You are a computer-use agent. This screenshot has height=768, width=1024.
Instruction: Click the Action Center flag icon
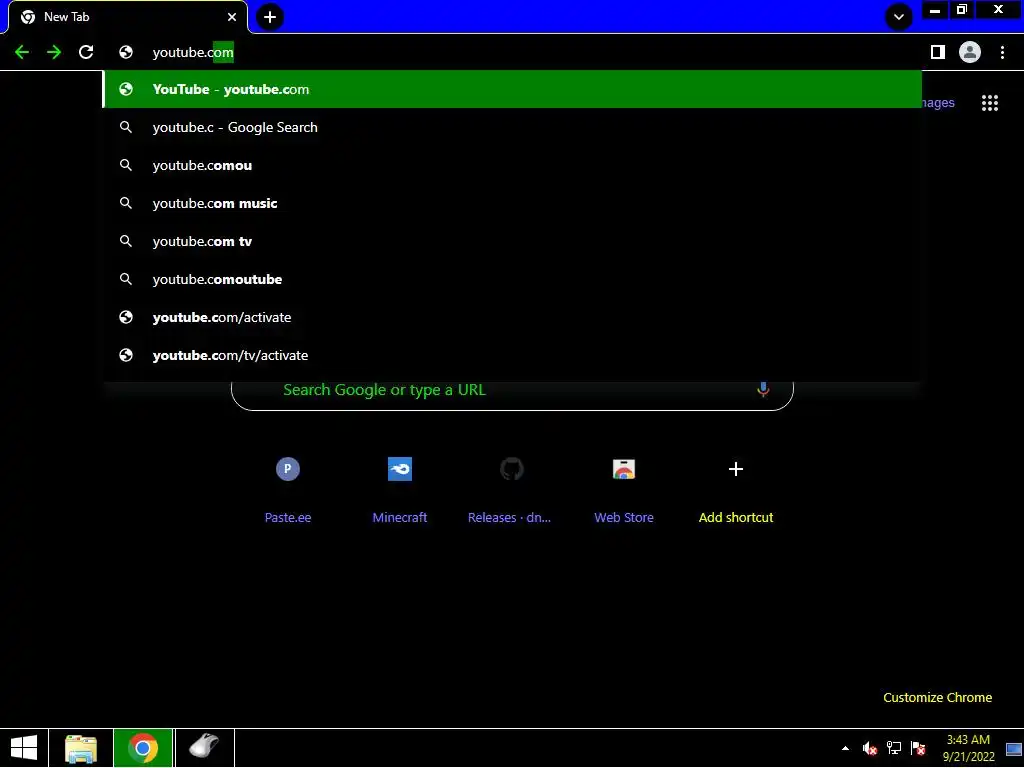pyautogui.click(x=918, y=748)
